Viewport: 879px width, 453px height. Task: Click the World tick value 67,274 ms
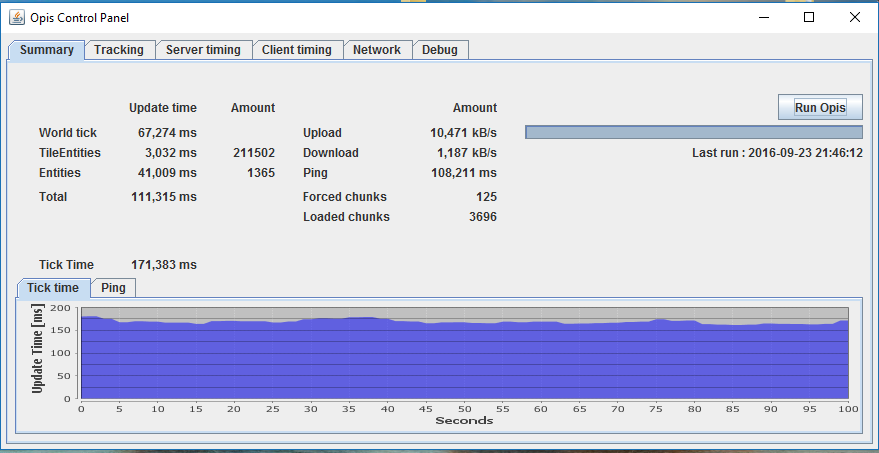coord(167,133)
